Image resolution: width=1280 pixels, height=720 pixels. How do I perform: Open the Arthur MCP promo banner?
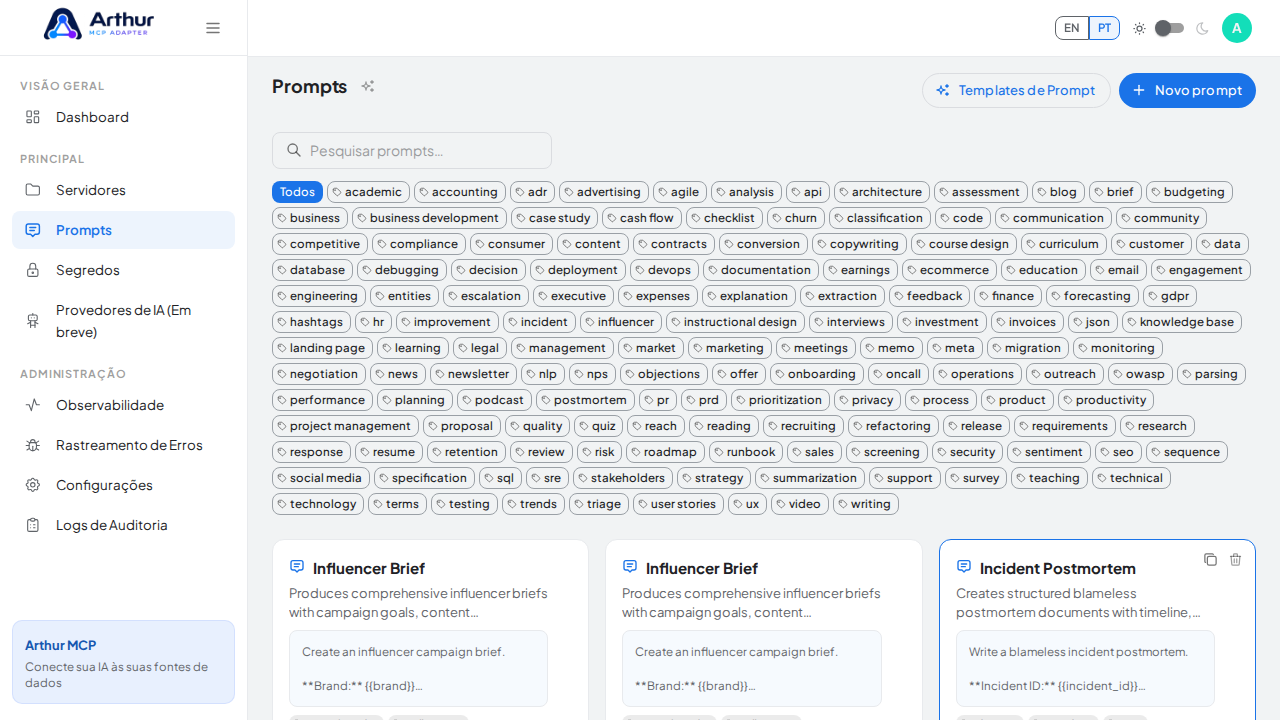123,662
